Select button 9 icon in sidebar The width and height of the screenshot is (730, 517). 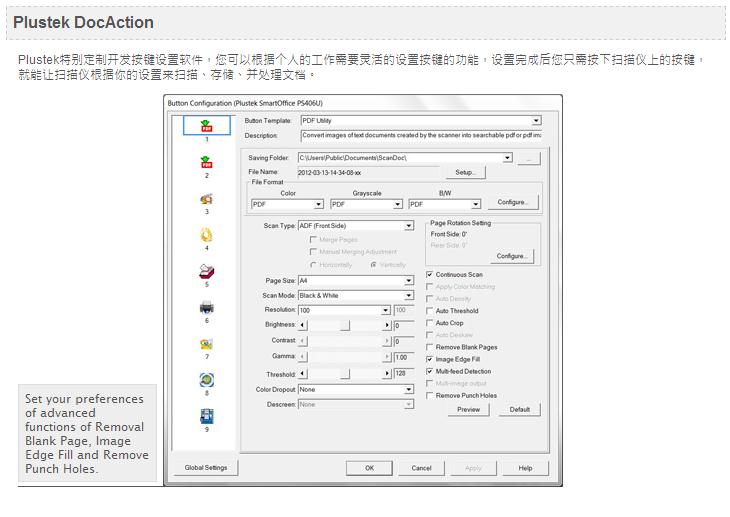(x=207, y=416)
